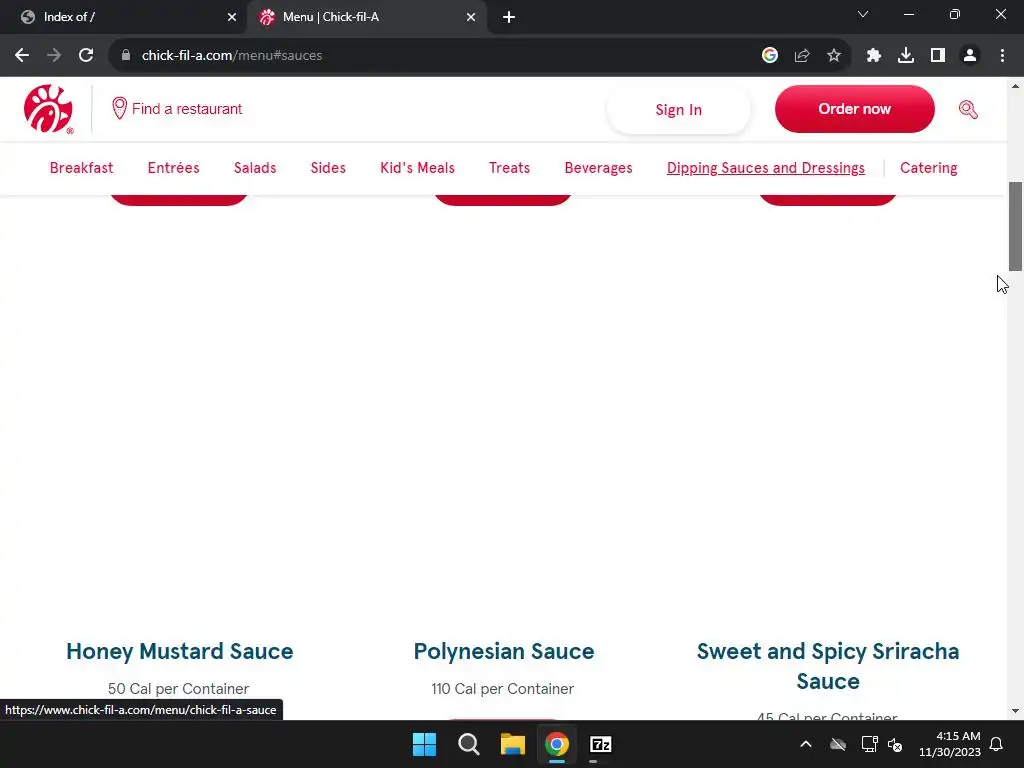Image resolution: width=1024 pixels, height=768 pixels.
Task: Open Polynesian Sauce item
Action: tap(504, 651)
